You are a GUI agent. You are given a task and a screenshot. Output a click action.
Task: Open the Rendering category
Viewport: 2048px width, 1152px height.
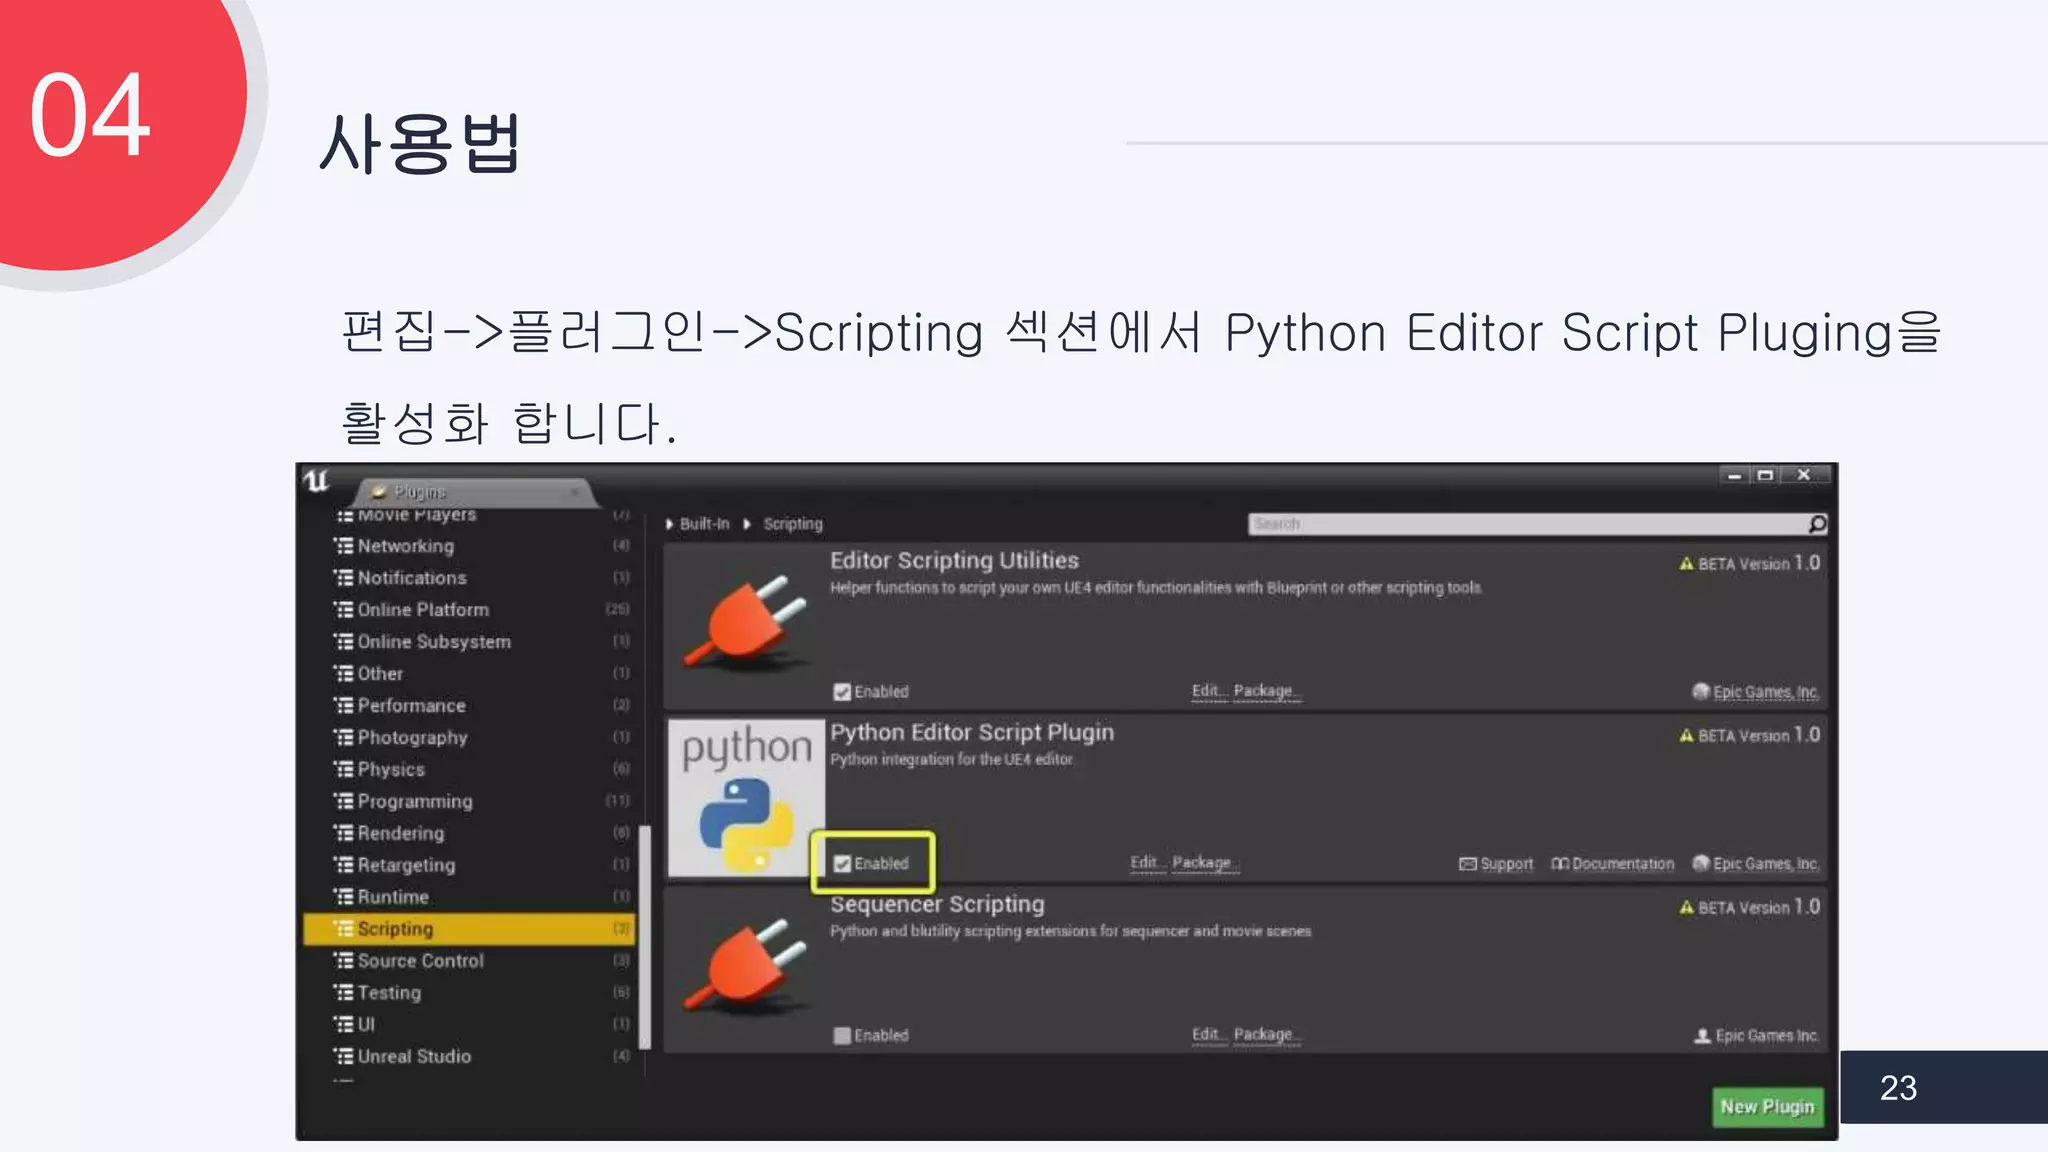(400, 833)
